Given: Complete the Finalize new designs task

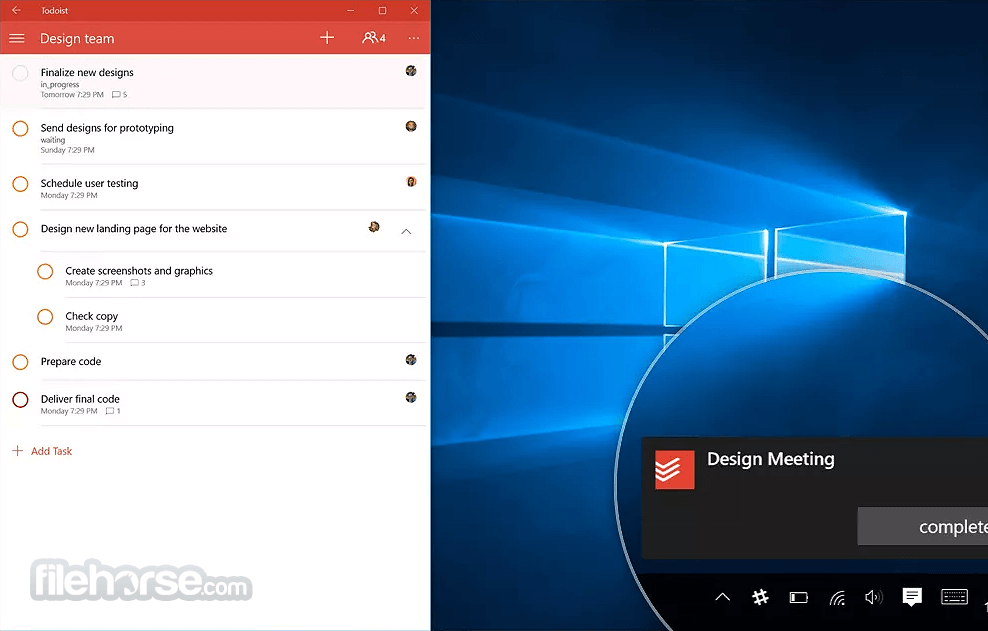Looking at the screenshot, I should pos(20,73).
